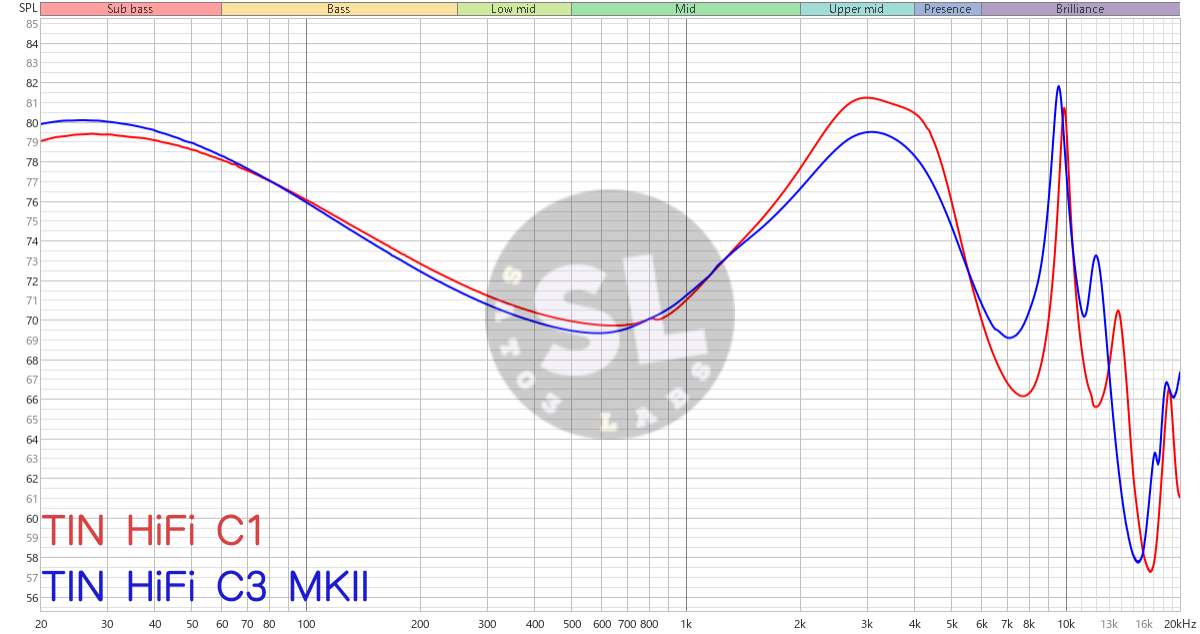Select the Presence band header
1200x634 pixels.
point(947,9)
